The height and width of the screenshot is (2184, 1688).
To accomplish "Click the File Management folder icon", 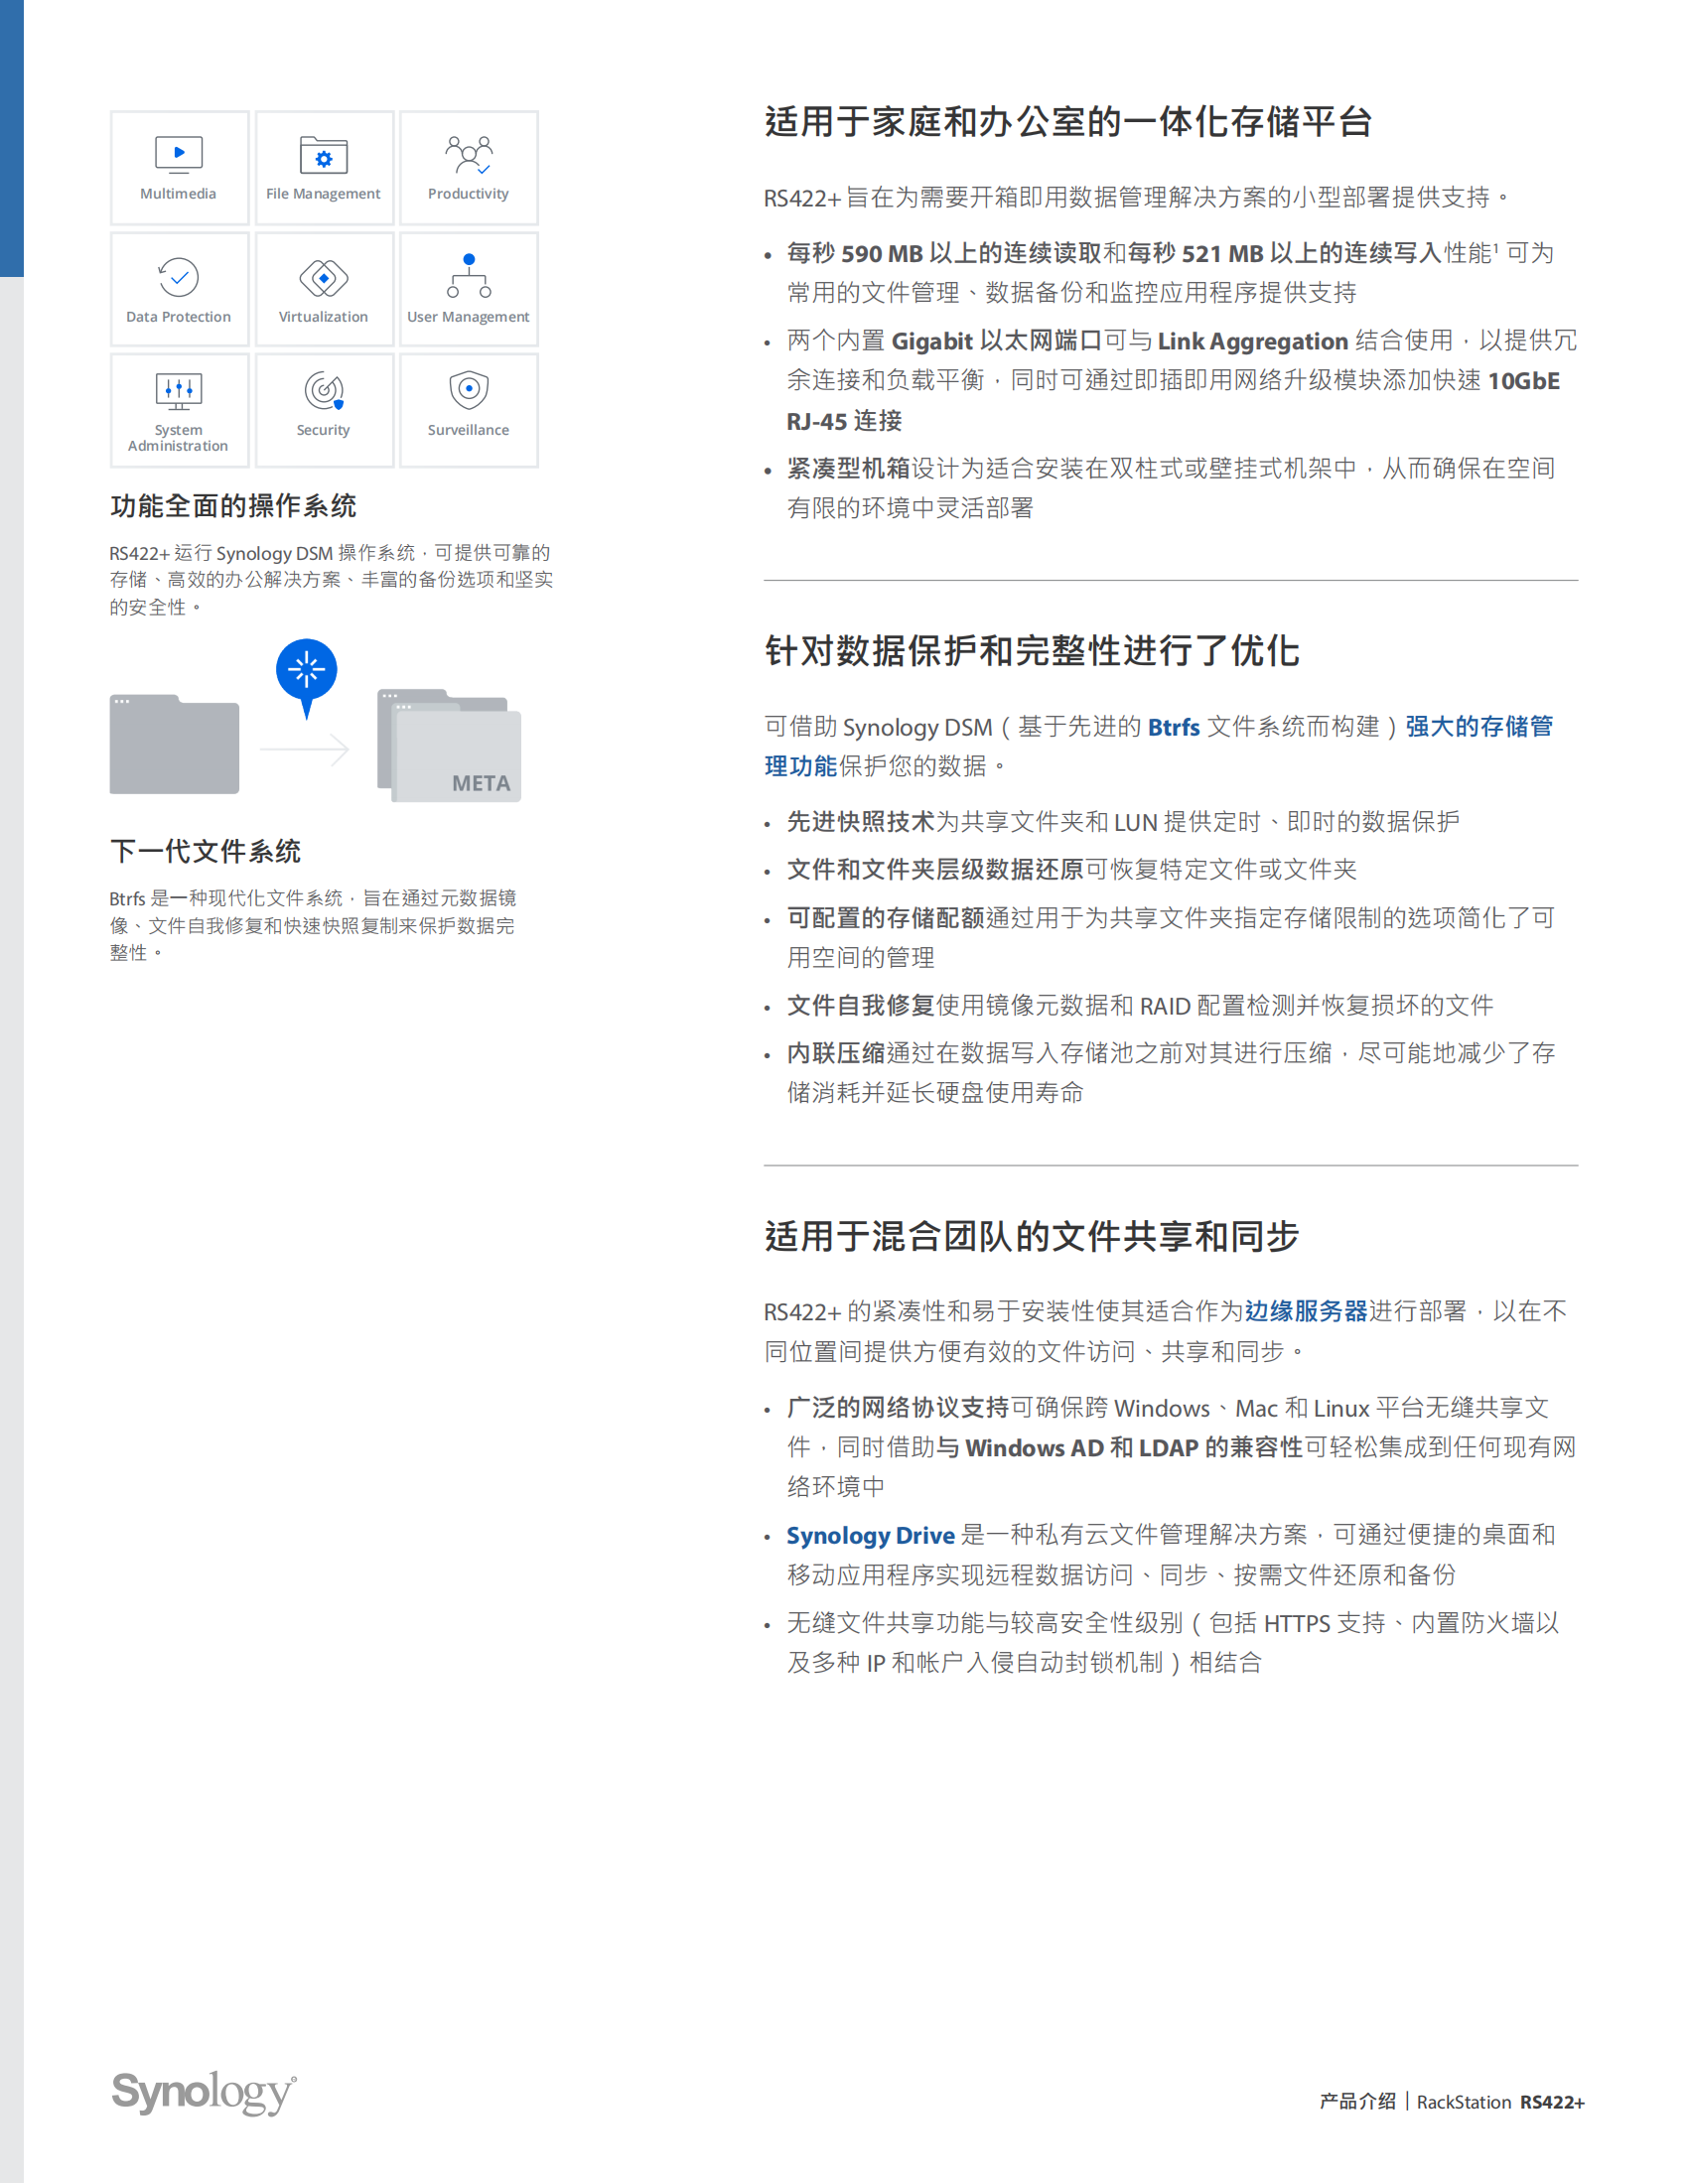I will (x=323, y=155).
